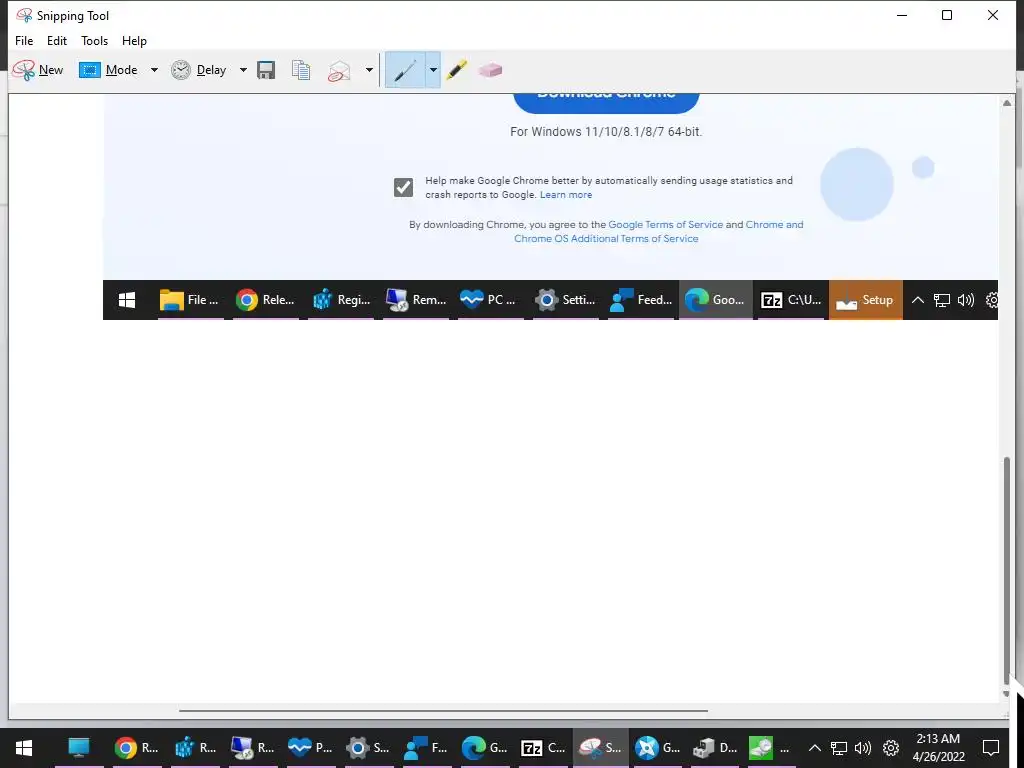The width and height of the screenshot is (1024, 768).
Task: Save the snip with floppy disk icon
Action: point(266,70)
